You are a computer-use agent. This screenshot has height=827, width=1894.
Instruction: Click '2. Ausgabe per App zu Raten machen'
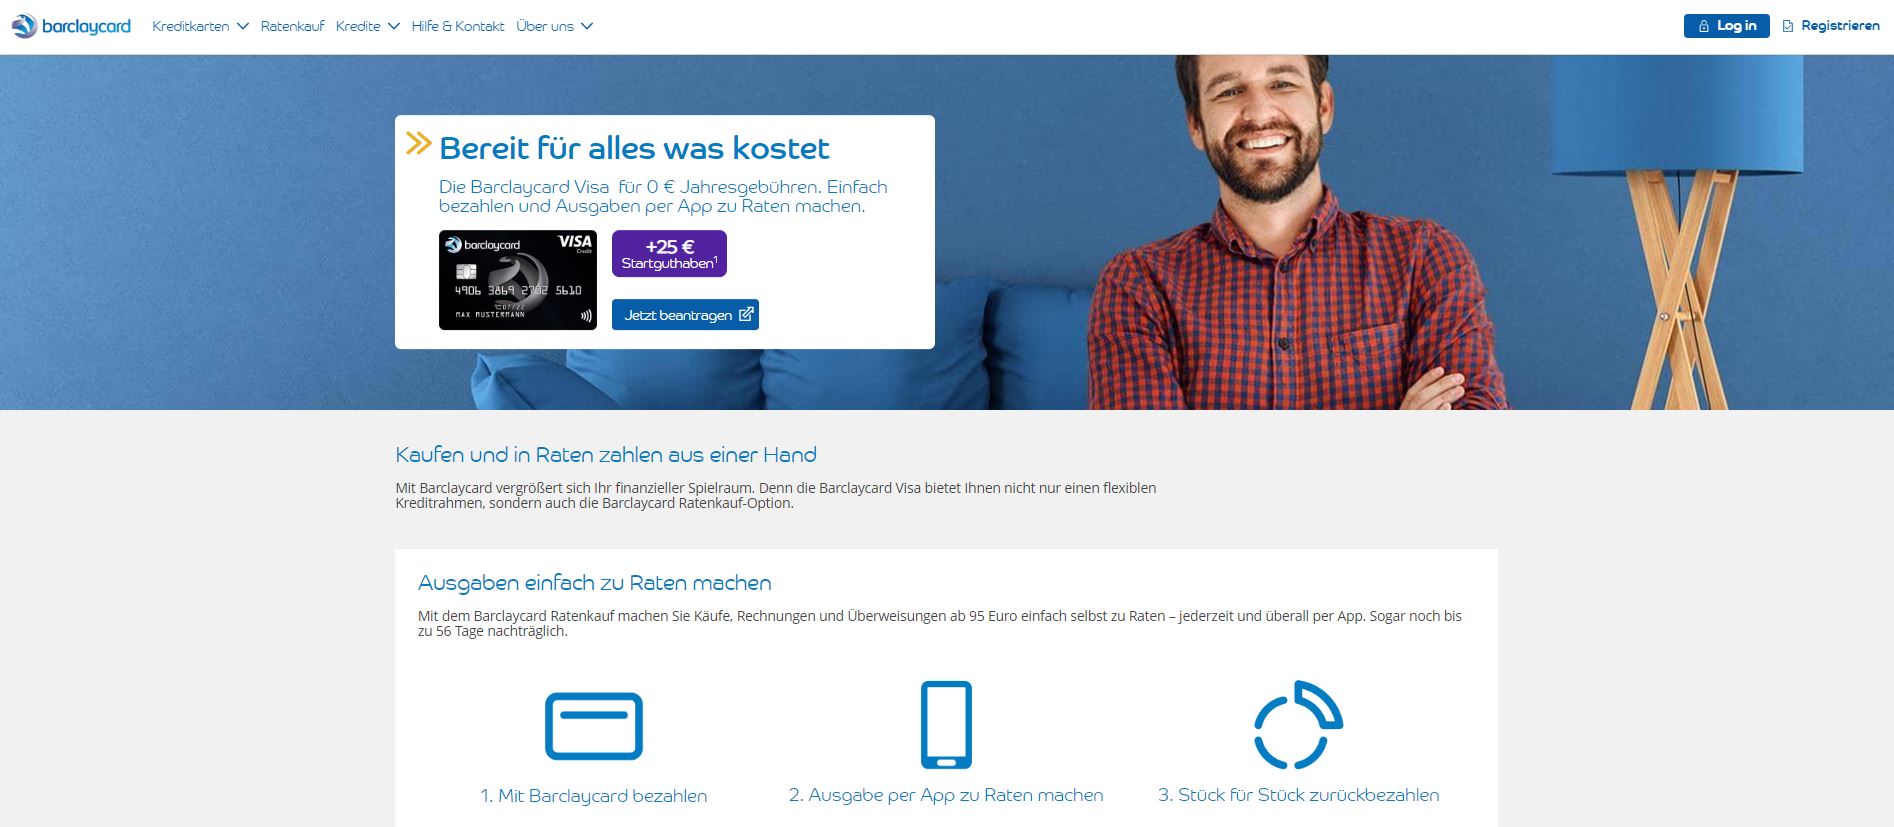[x=946, y=795]
